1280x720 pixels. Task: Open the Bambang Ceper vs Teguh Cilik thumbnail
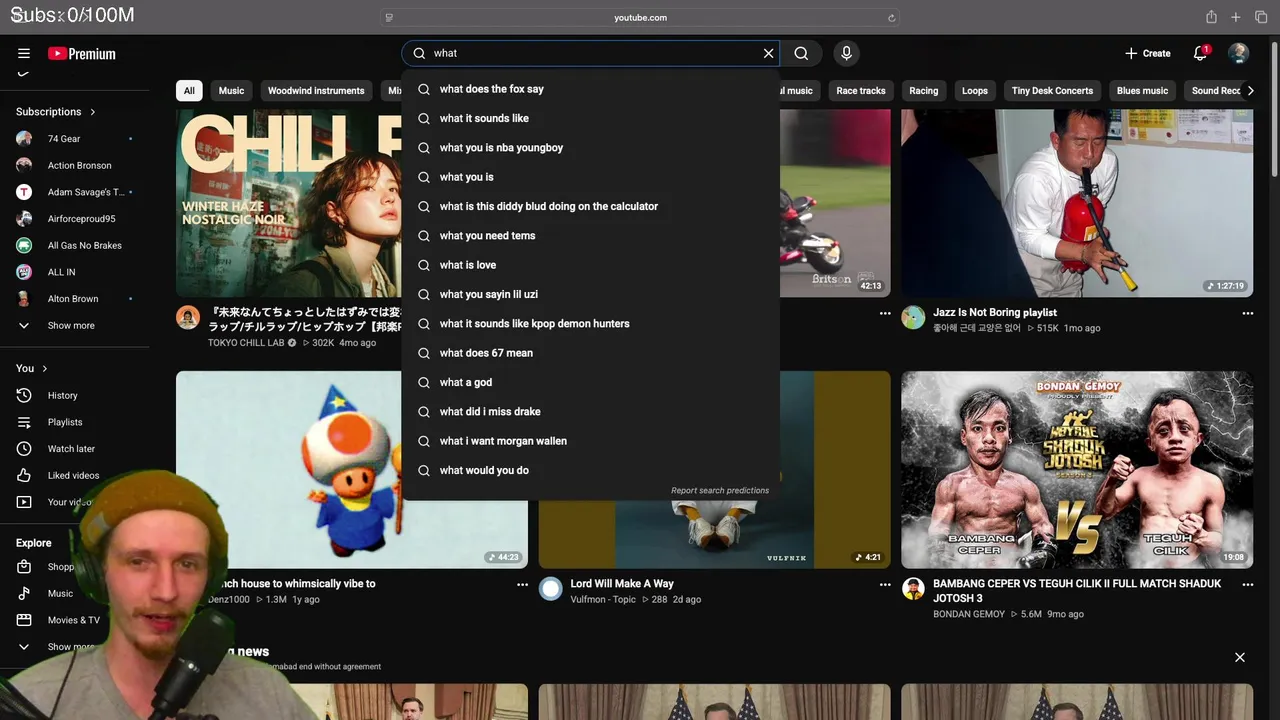[1077, 470]
